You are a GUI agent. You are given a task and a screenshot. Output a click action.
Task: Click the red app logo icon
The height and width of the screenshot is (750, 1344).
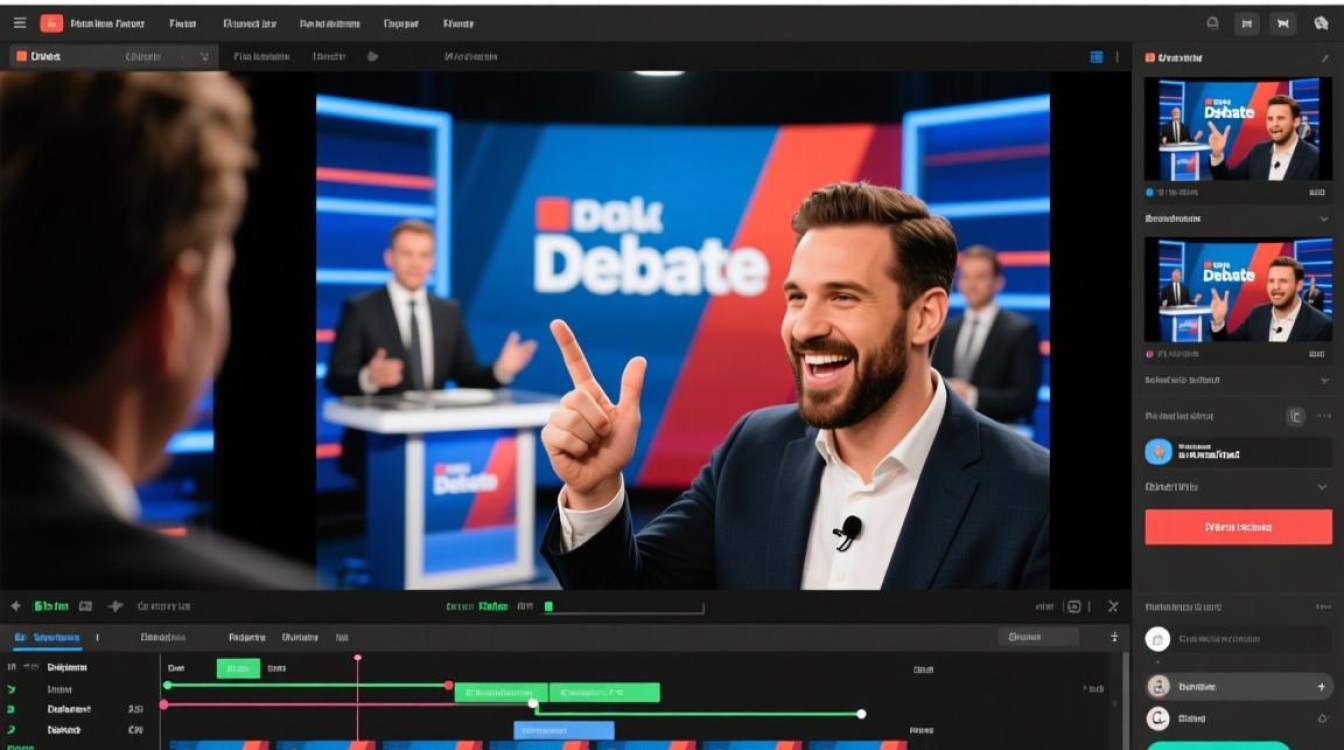pyautogui.click(x=51, y=23)
